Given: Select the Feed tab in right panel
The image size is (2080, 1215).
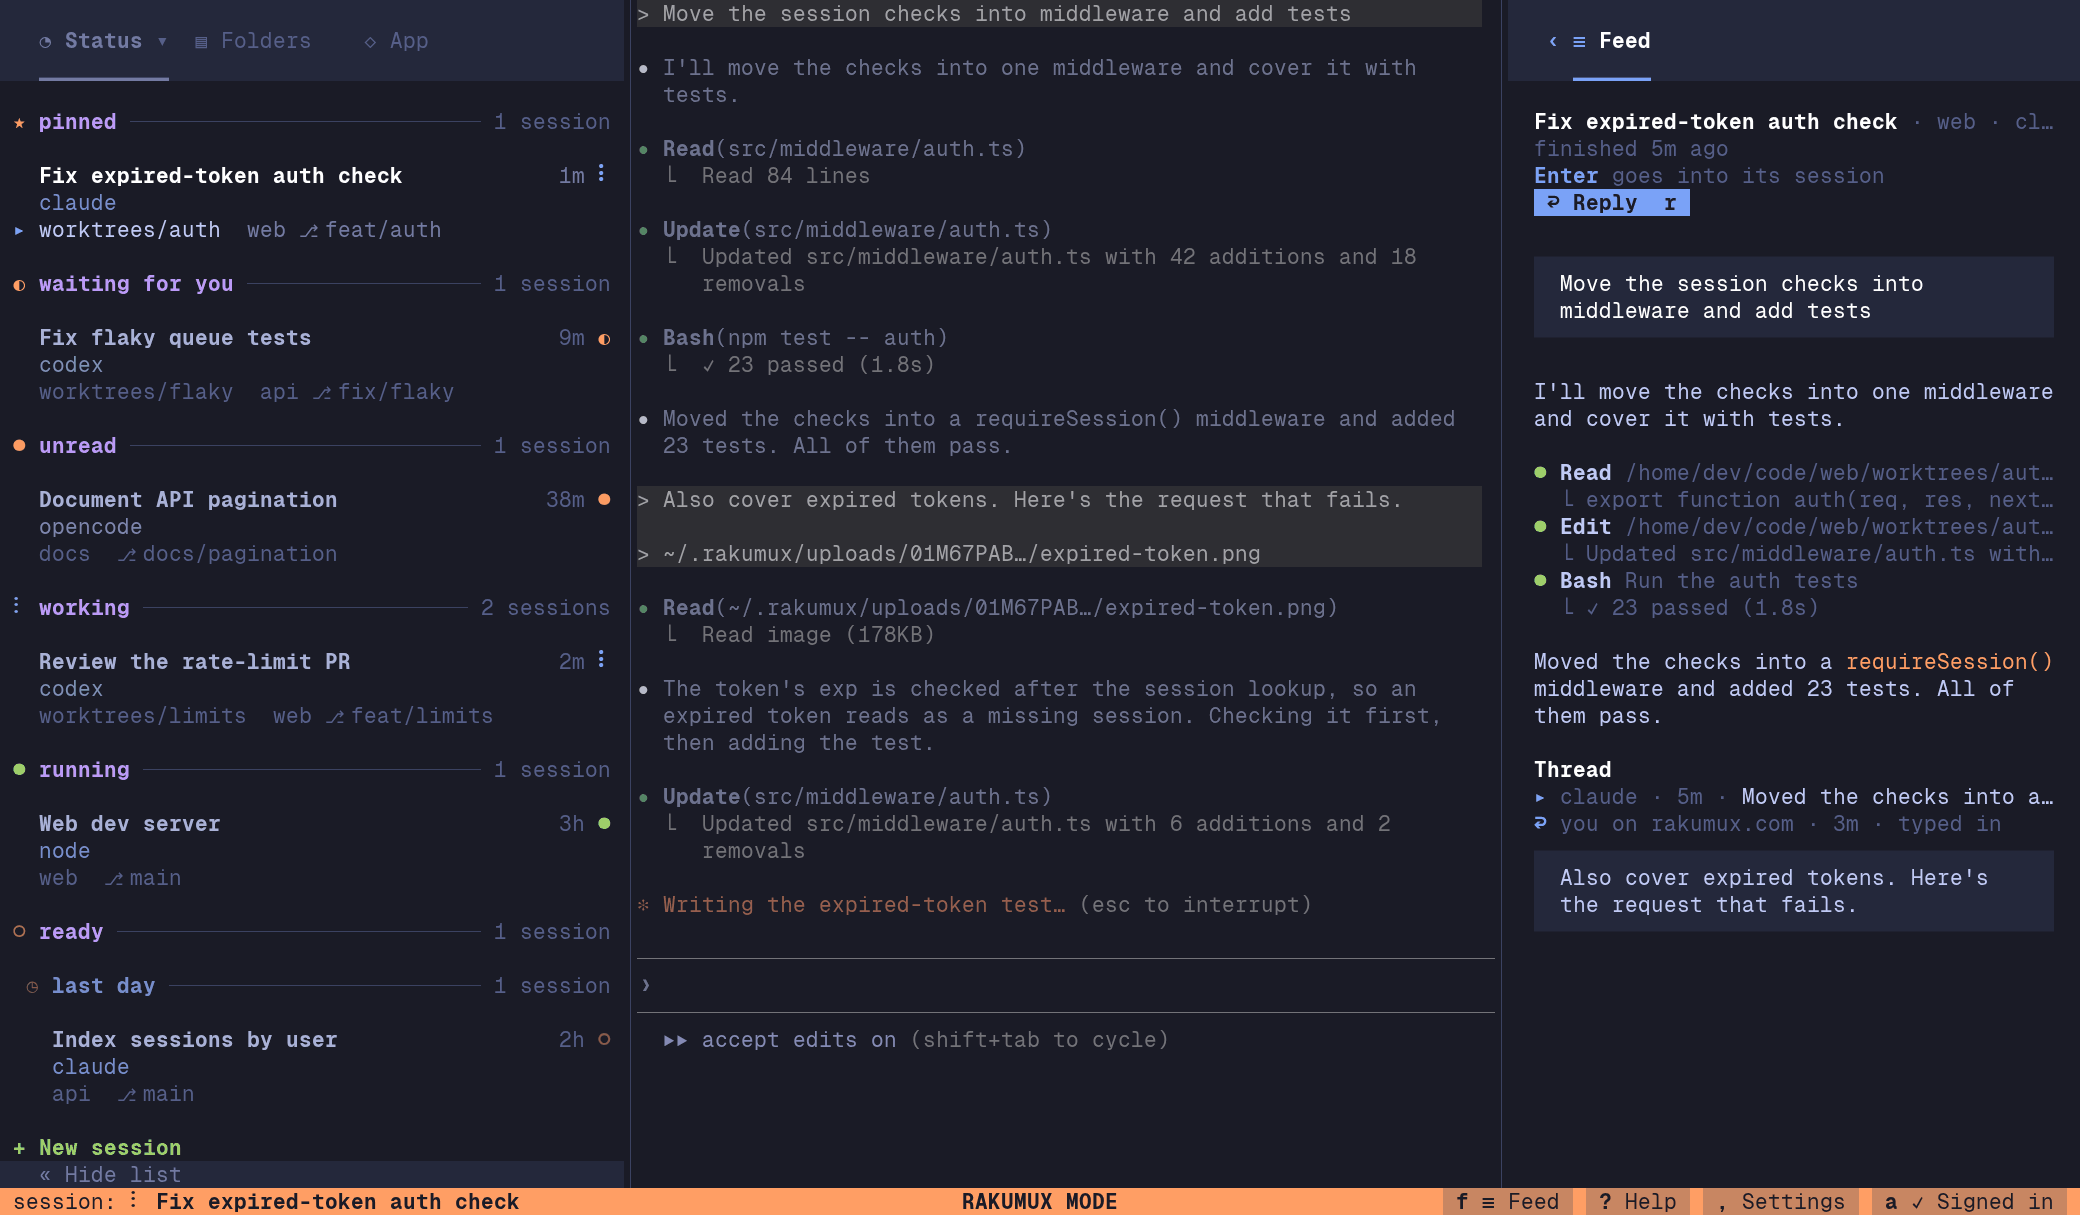Looking at the screenshot, I should [x=1611, y=41].
